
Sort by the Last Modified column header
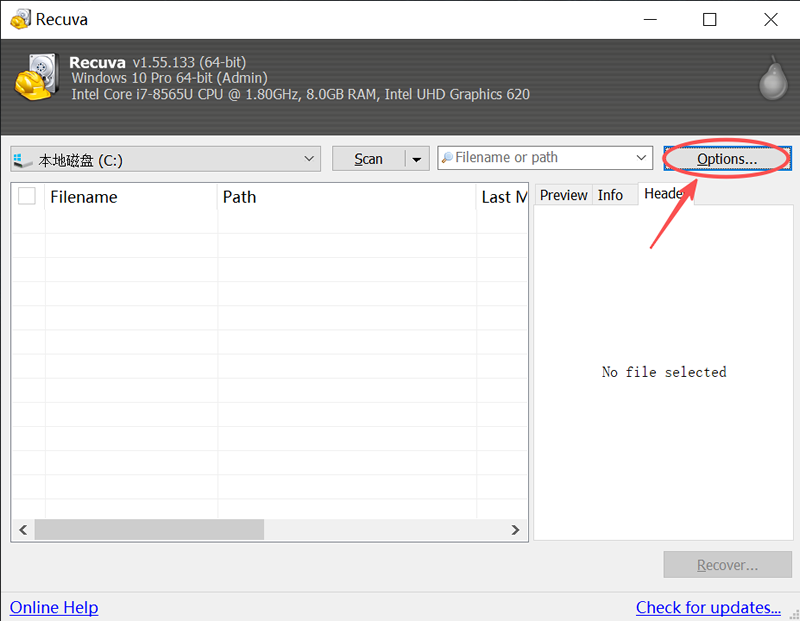pyautogui.click(x=503, y=197)
